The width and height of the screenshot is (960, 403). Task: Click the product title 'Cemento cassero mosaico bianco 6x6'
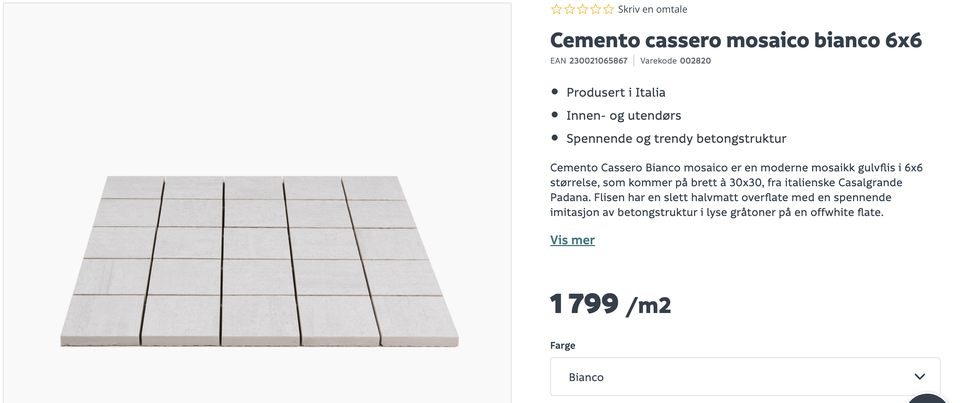pos(735,40)
